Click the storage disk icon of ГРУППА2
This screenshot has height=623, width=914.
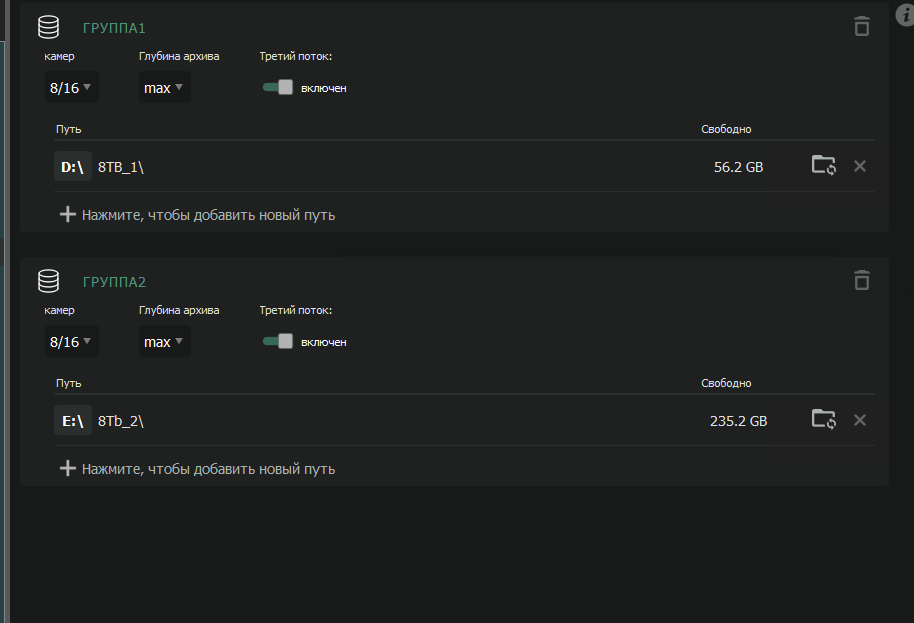(48, 281)
